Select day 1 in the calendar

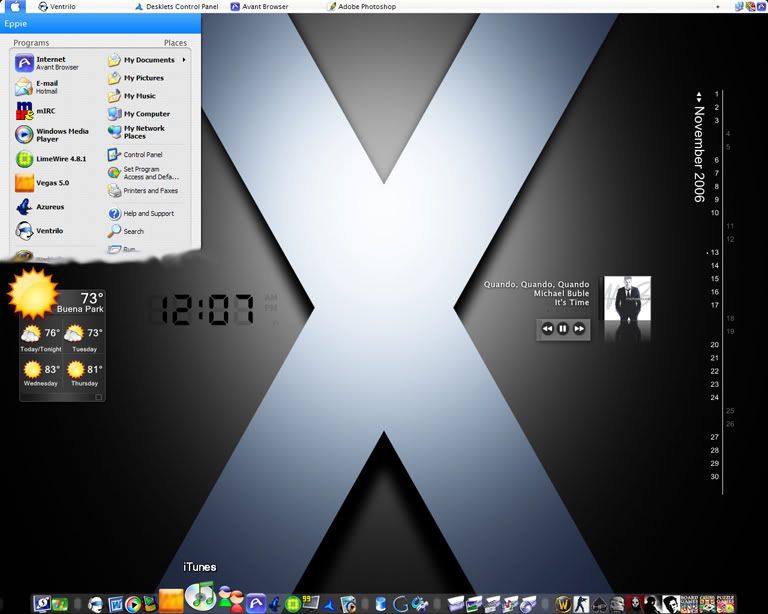pos(717,94)
